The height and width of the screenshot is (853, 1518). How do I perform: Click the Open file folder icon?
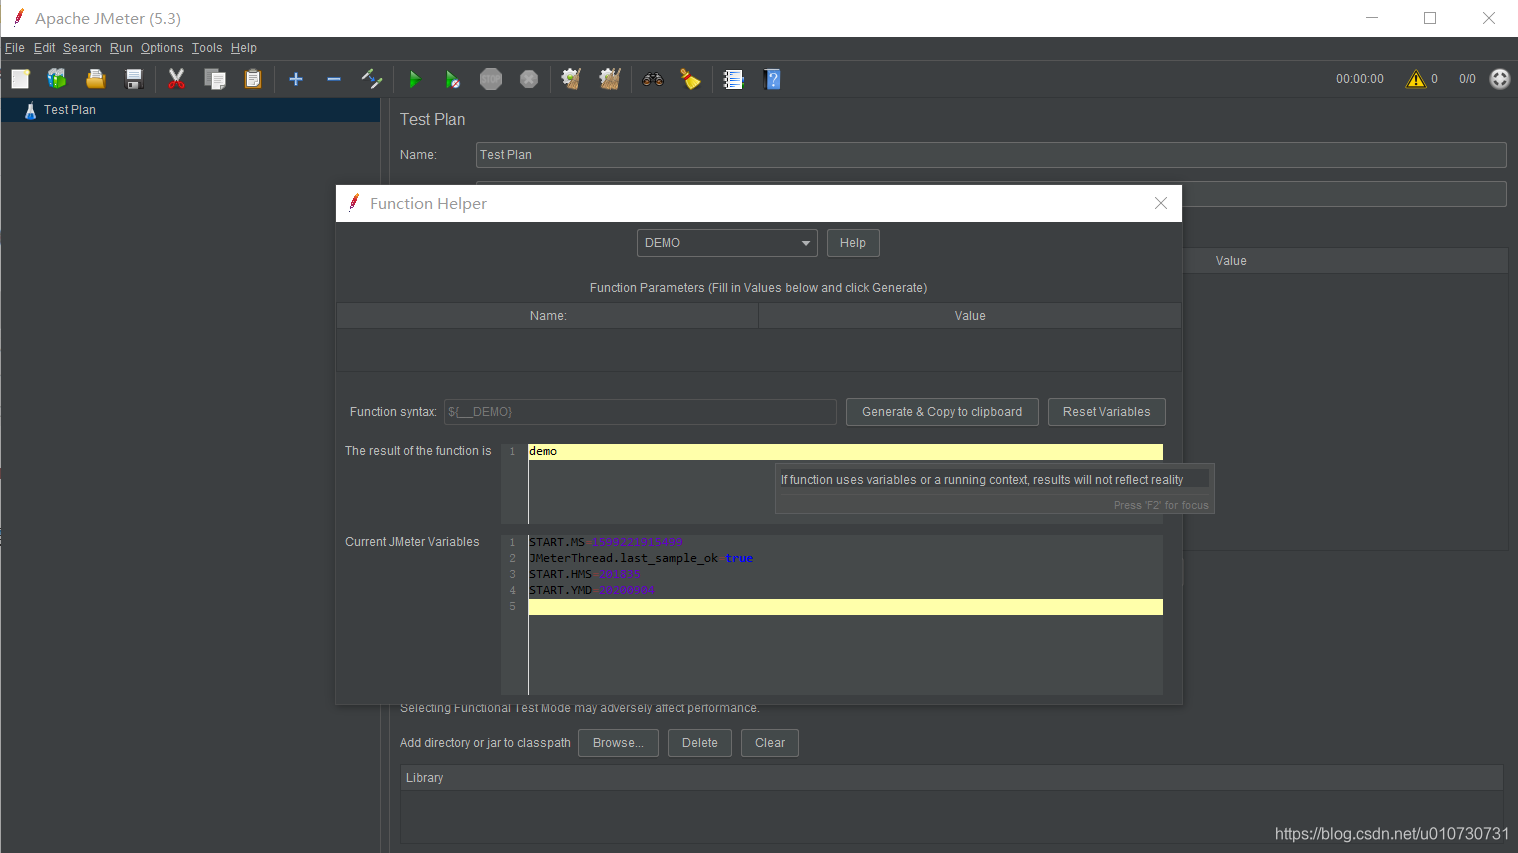96,79
